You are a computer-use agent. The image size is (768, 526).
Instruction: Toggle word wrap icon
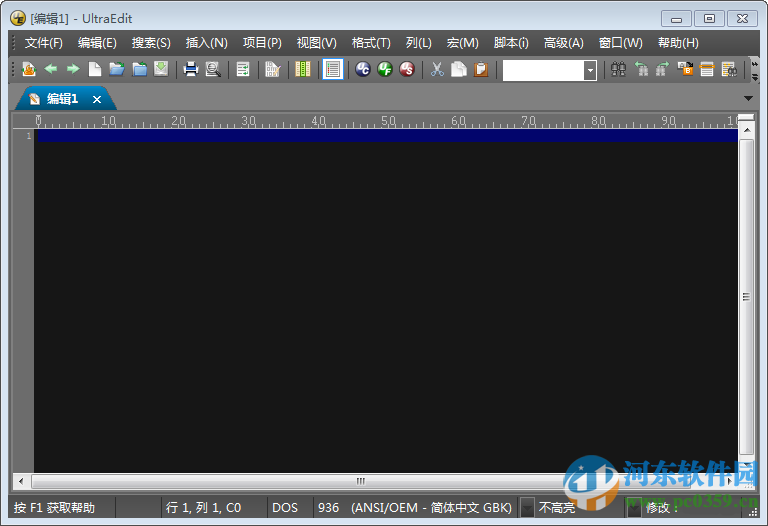(243, 69)
